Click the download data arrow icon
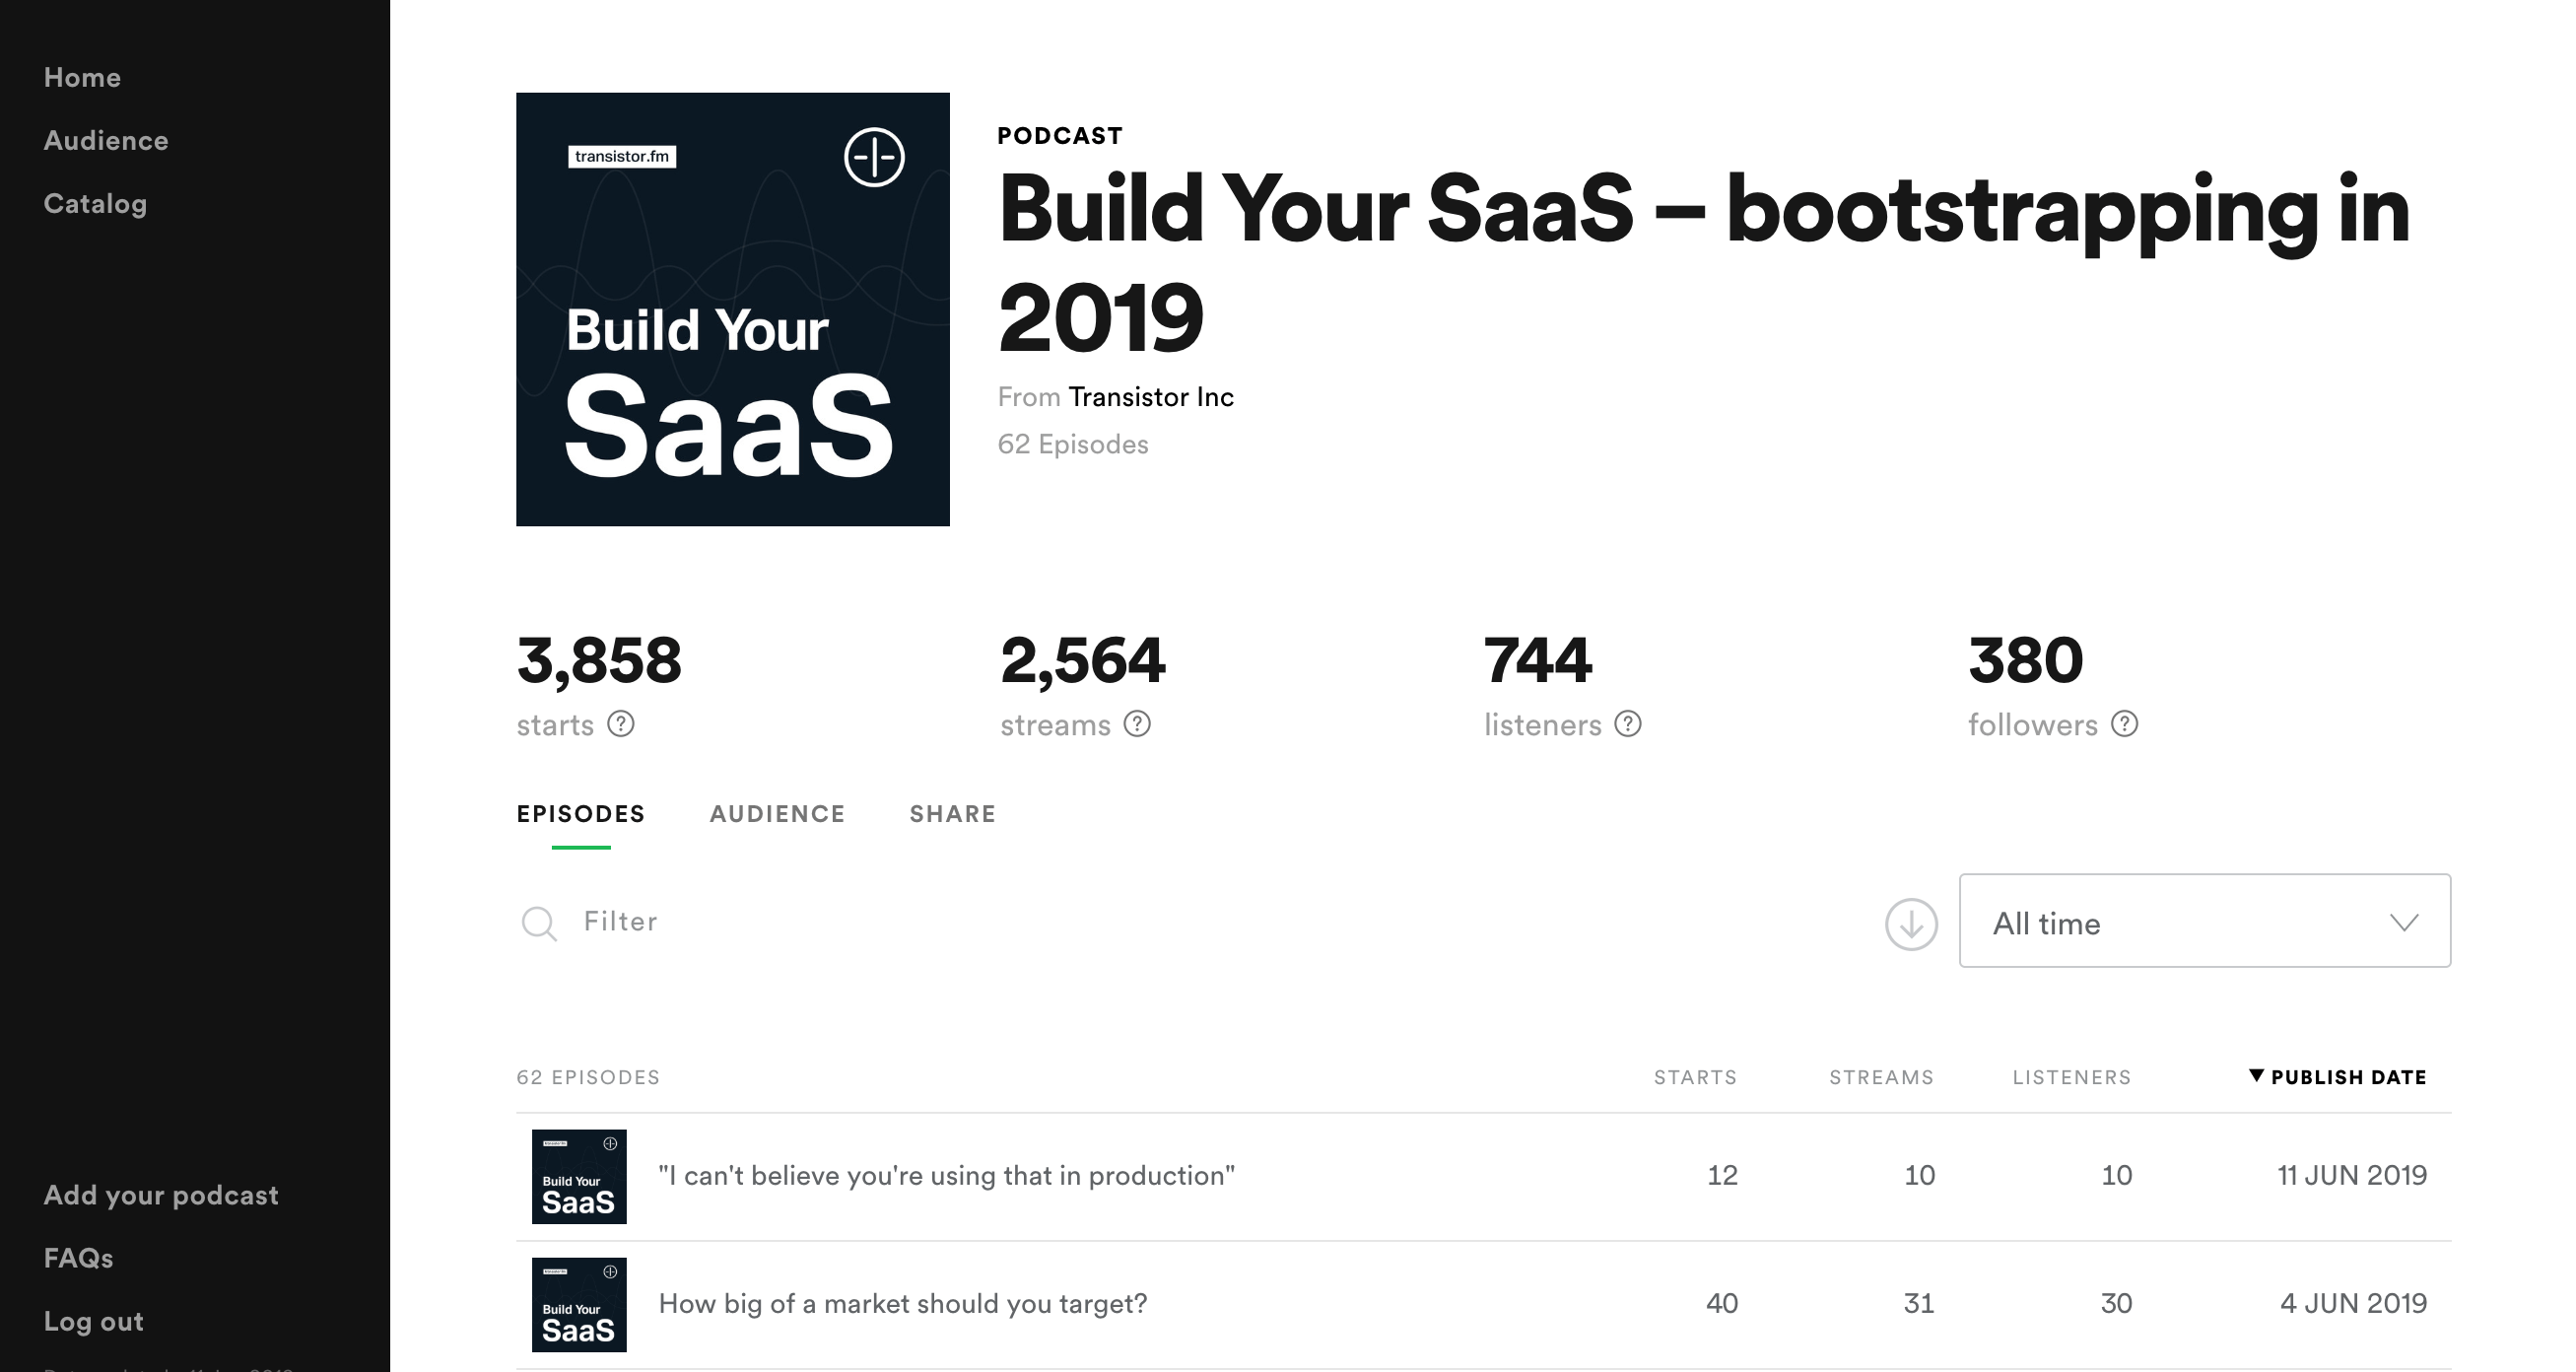The height and width of the screenshot is (1372, 2576). (x=1911, y=924)
